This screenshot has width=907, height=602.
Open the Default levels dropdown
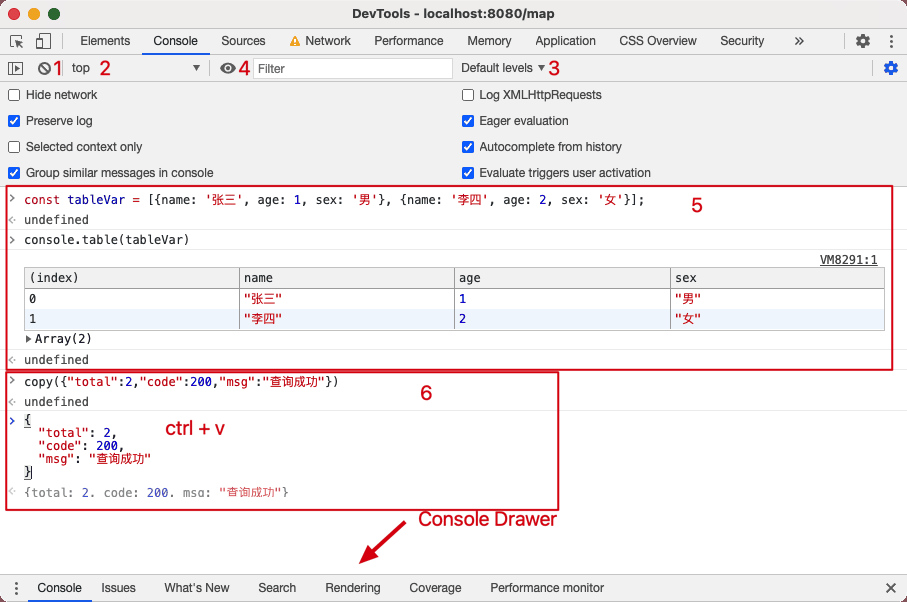[503, 68]
